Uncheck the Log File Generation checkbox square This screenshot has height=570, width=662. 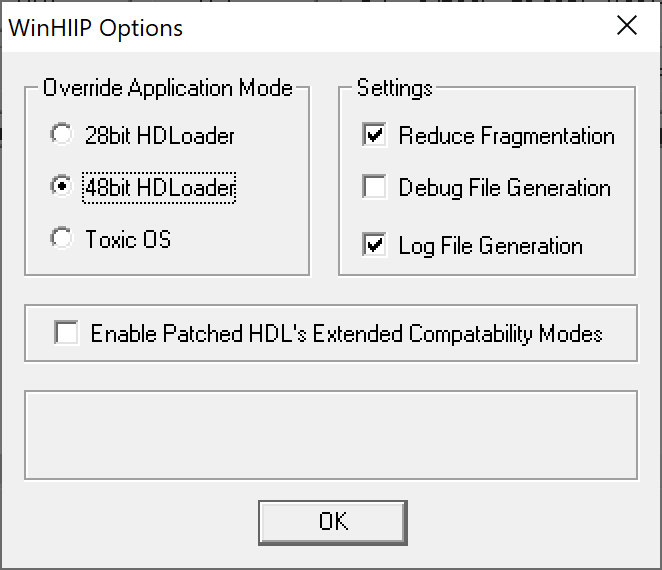tap(375, 245)
